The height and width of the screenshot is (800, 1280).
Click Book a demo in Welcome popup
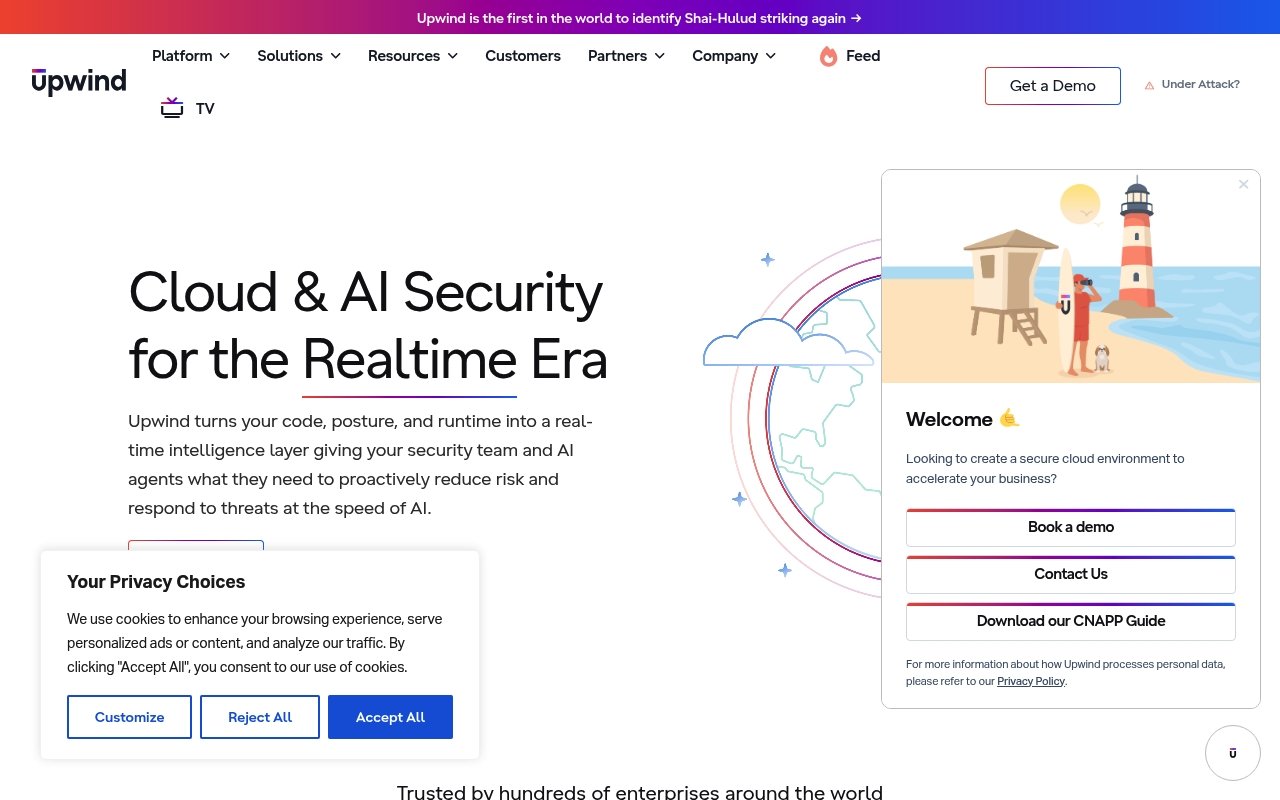[x=1071, y=527]
